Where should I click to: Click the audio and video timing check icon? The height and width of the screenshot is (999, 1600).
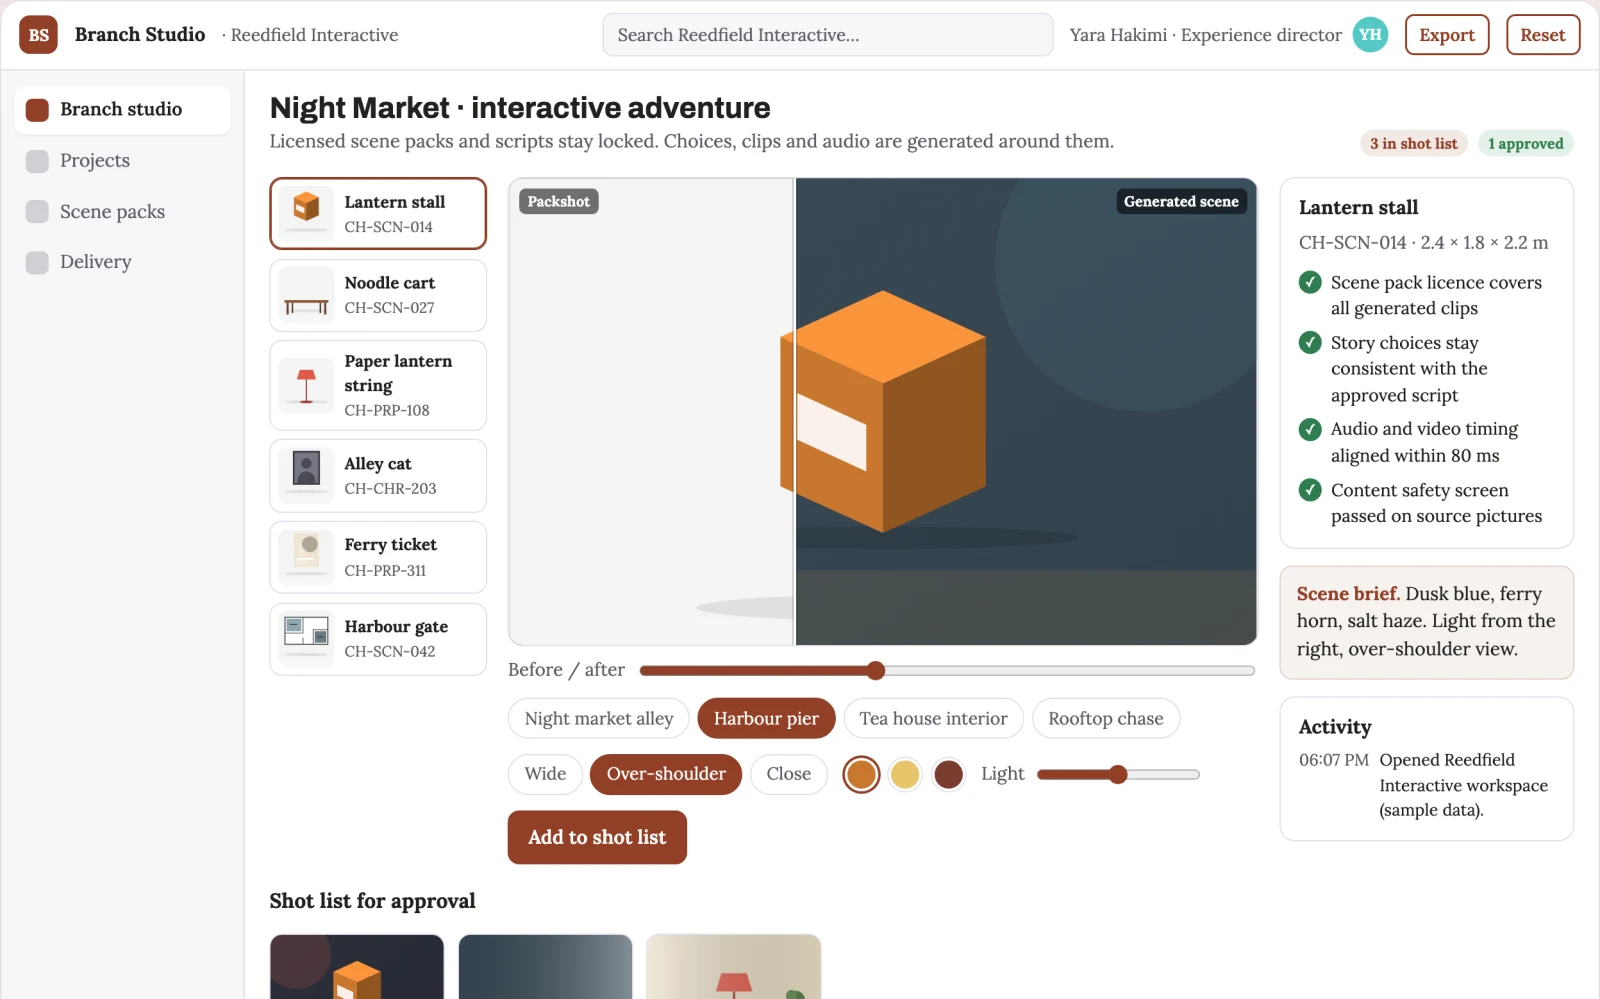[x=1310, y=429]
